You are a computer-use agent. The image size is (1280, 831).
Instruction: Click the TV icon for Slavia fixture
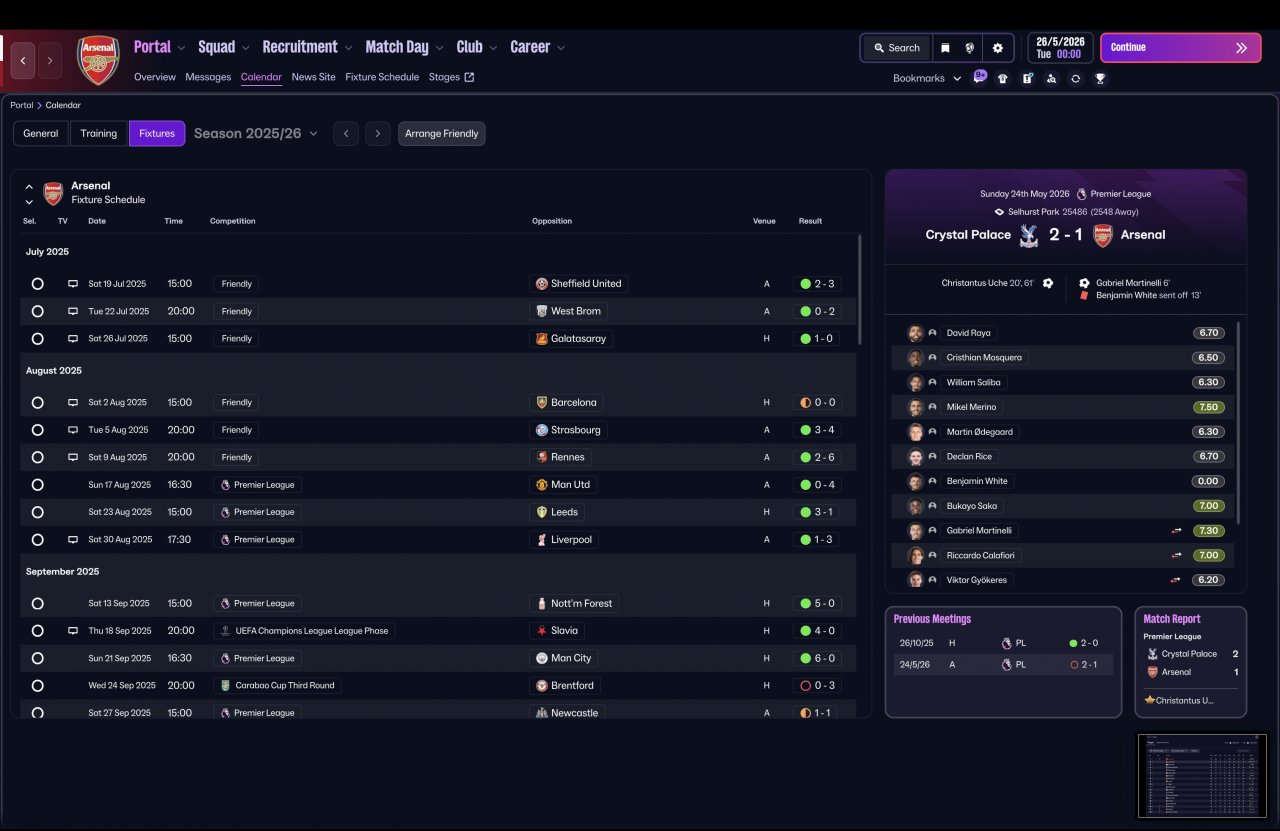pos(73,631)
